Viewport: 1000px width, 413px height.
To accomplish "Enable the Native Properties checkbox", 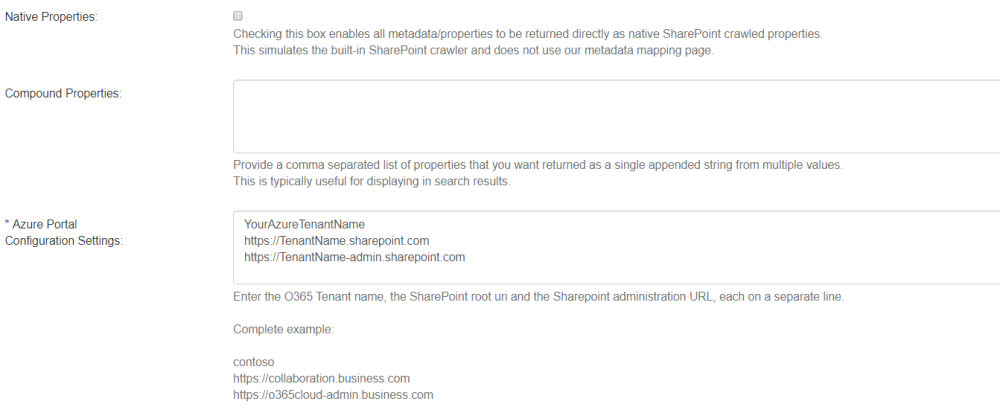I will tap(238, 16).
